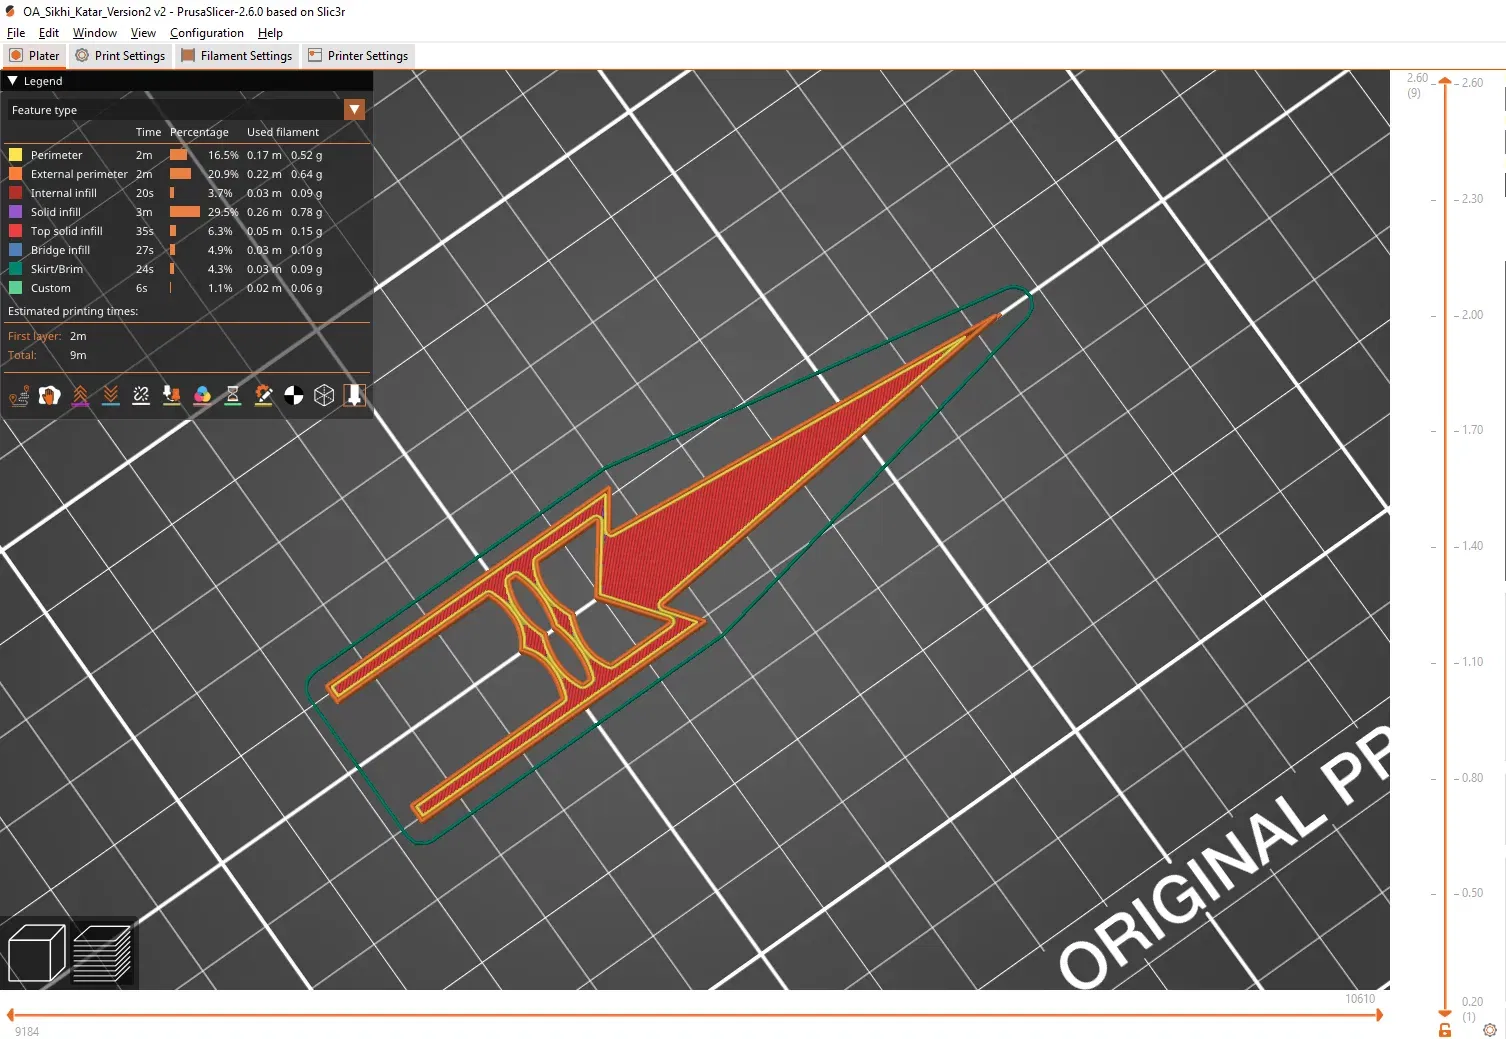Toggle Travel moves visibility icon
The width and height of the screenshot is (1506, 1039).
pos(19,396)
